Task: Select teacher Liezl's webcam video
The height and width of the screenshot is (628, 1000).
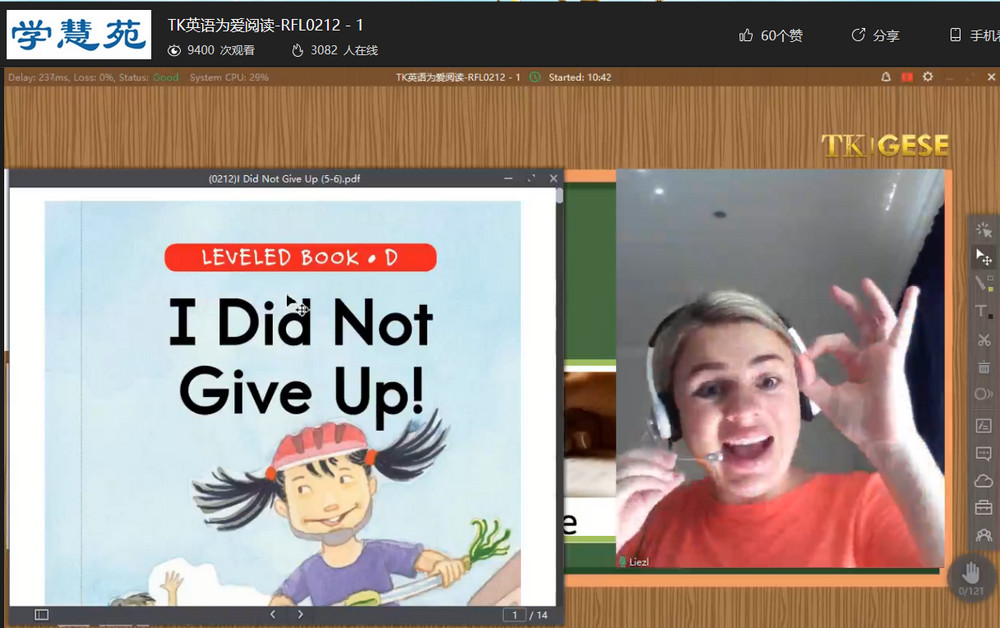Action: click(x=780, y=368)
